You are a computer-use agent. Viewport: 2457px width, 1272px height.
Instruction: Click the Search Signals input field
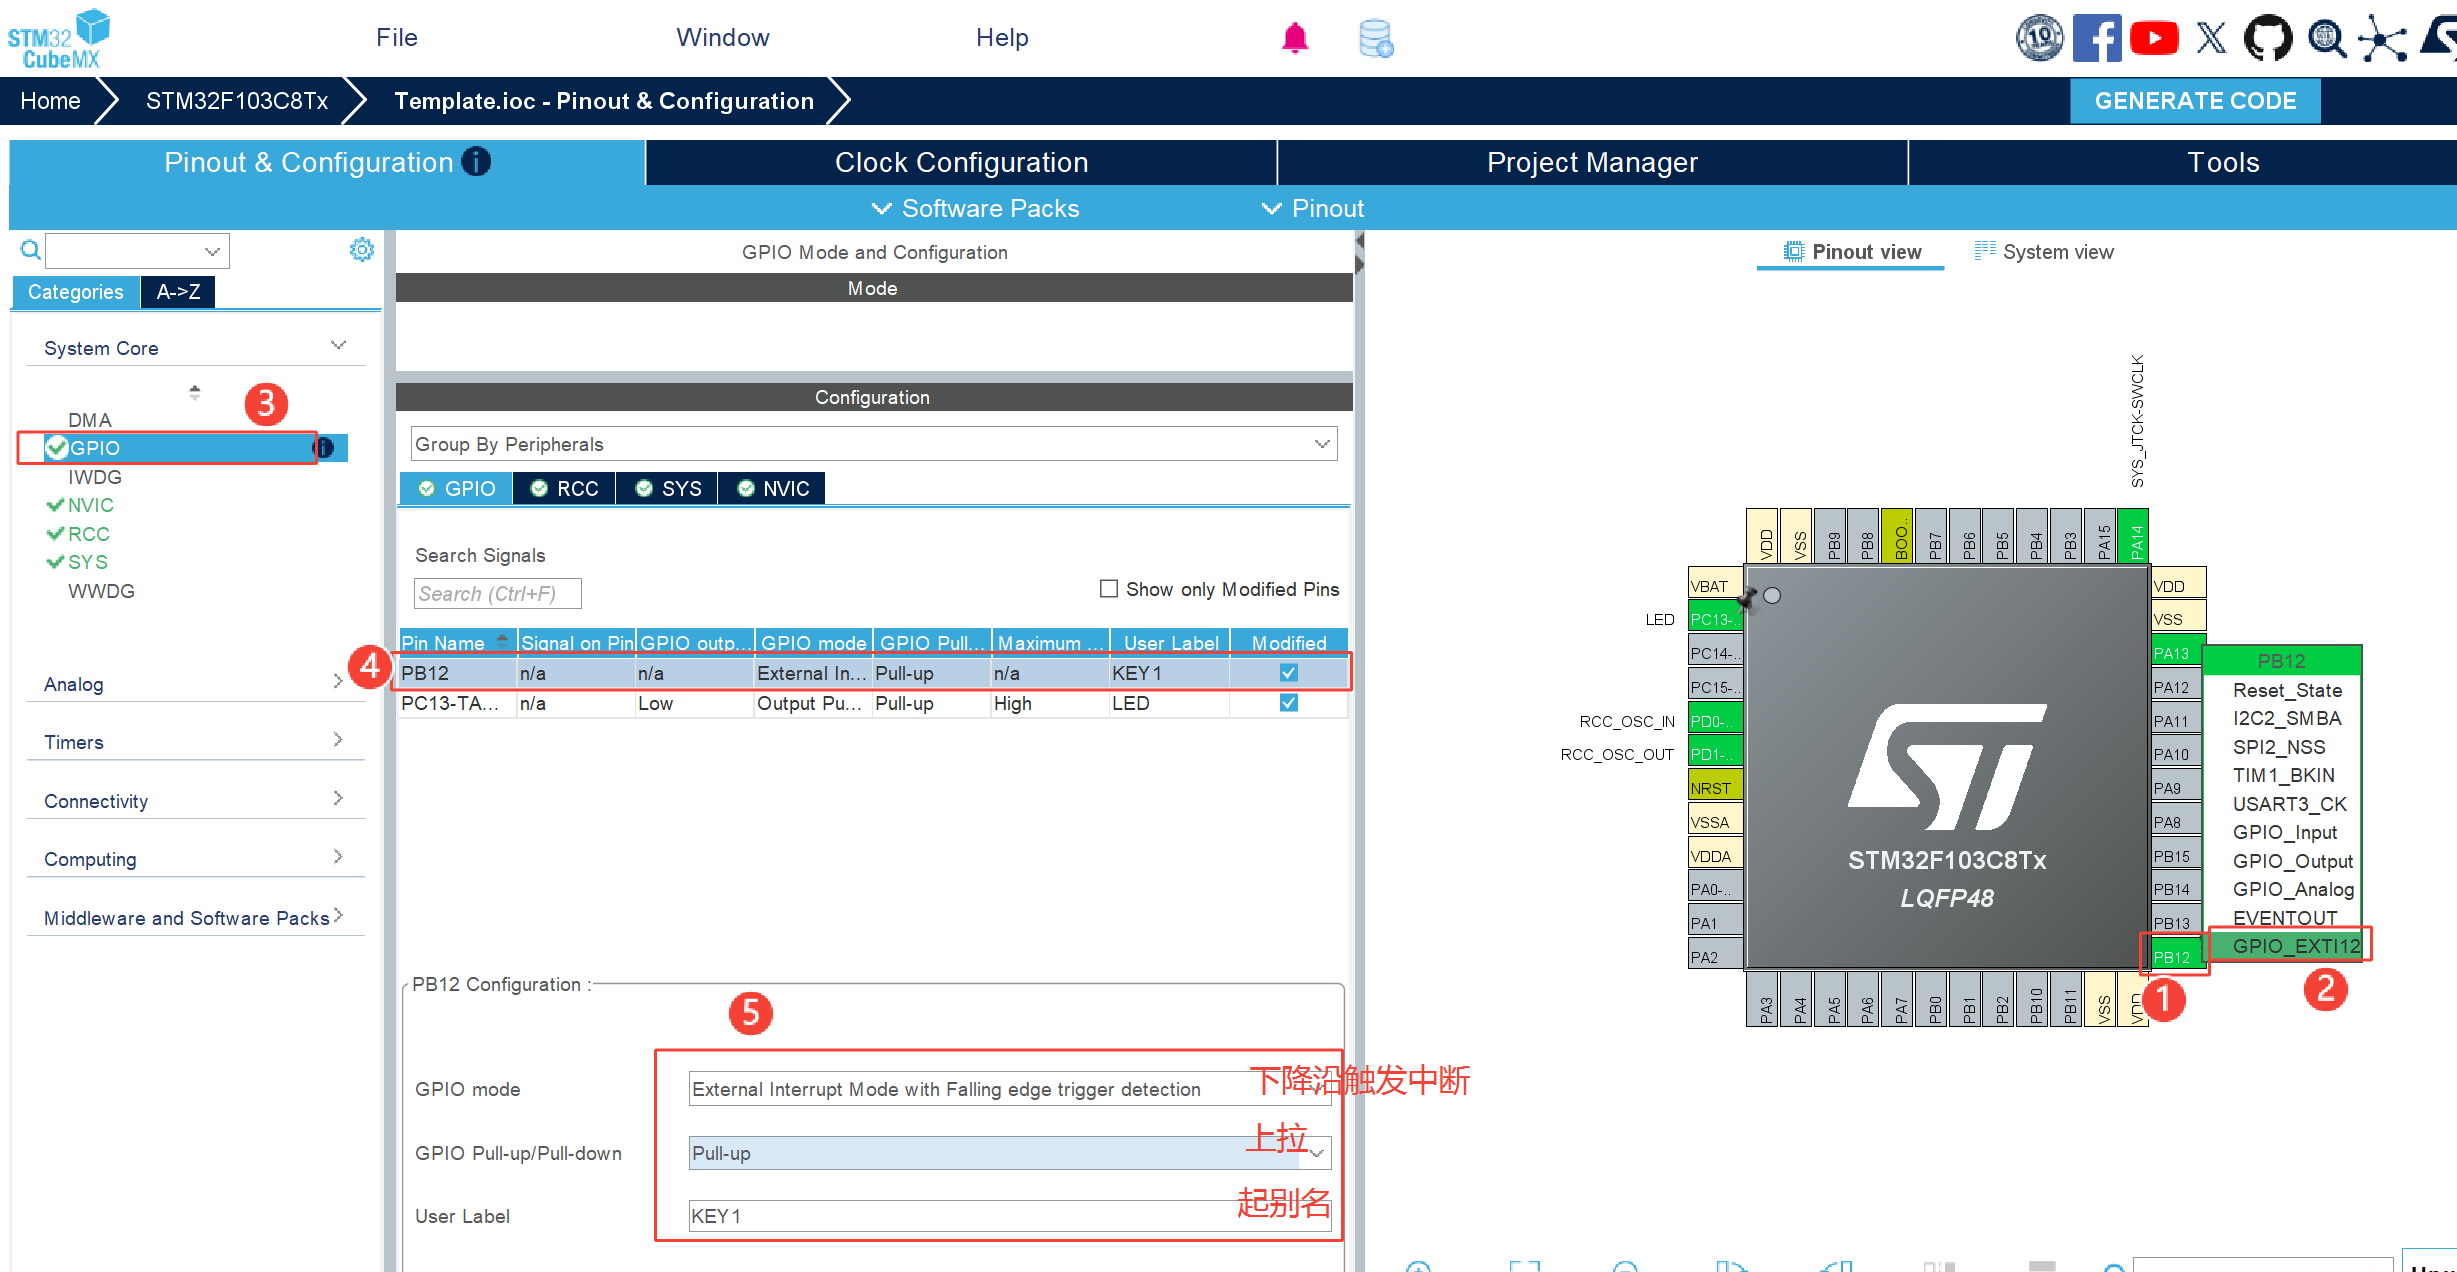pos(497,593)
